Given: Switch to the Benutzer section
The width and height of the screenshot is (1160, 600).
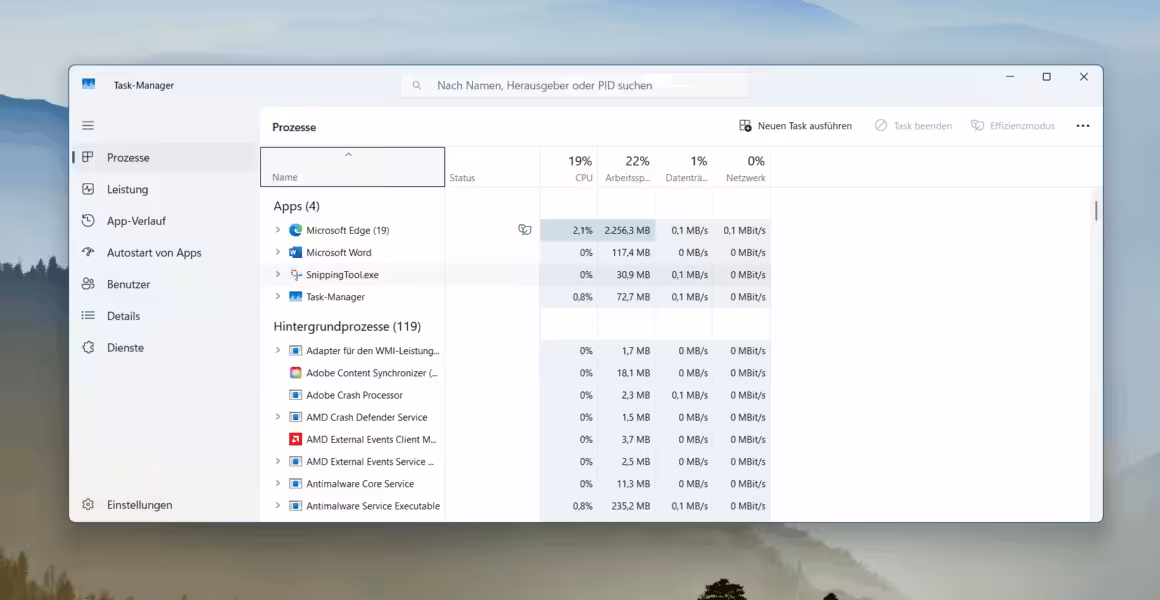Looking at the screenshot, I should (x=130, y=284).
